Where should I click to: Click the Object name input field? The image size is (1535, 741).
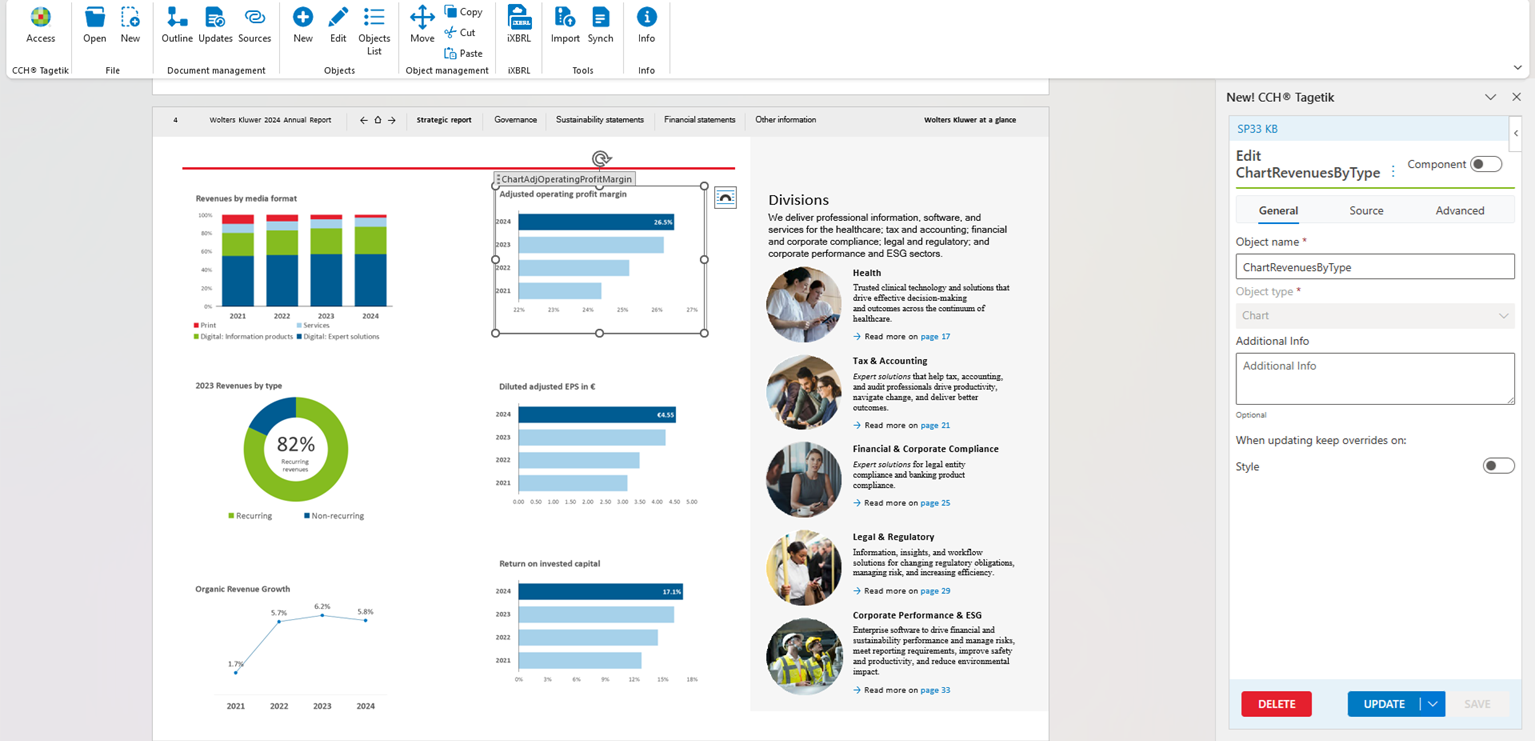(1375, 267)
